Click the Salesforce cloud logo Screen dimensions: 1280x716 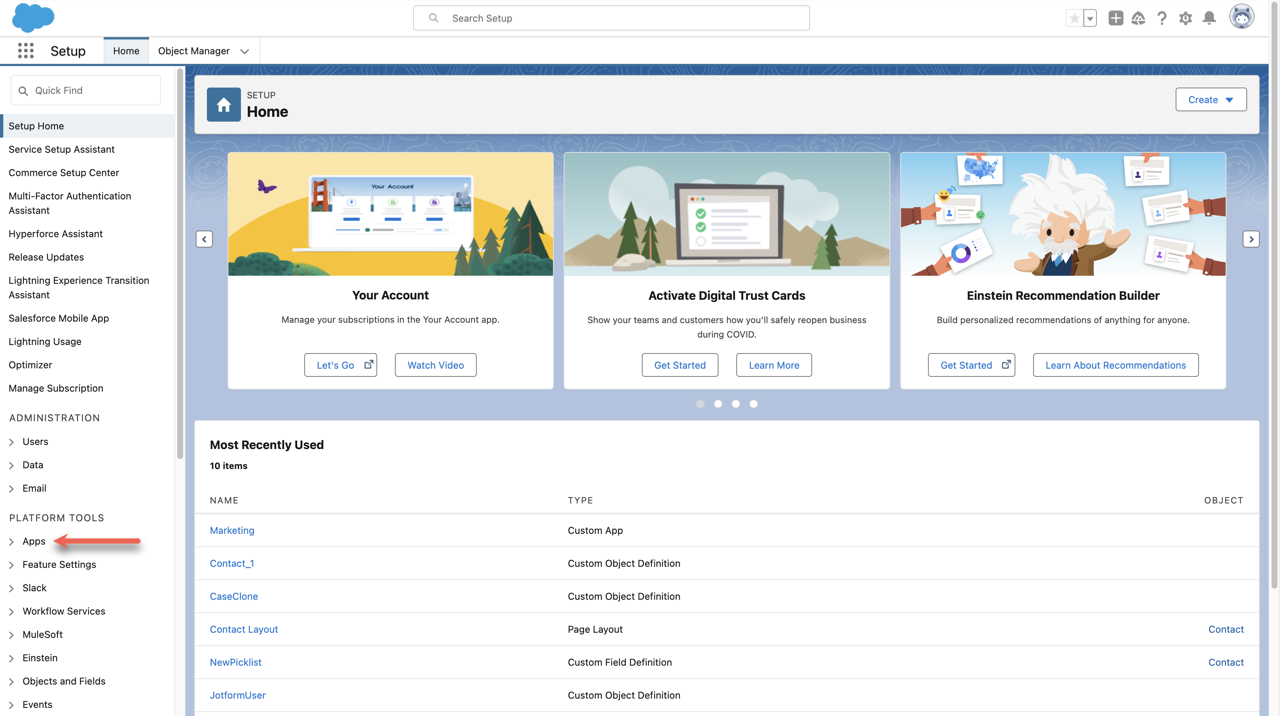pos(33,18)
